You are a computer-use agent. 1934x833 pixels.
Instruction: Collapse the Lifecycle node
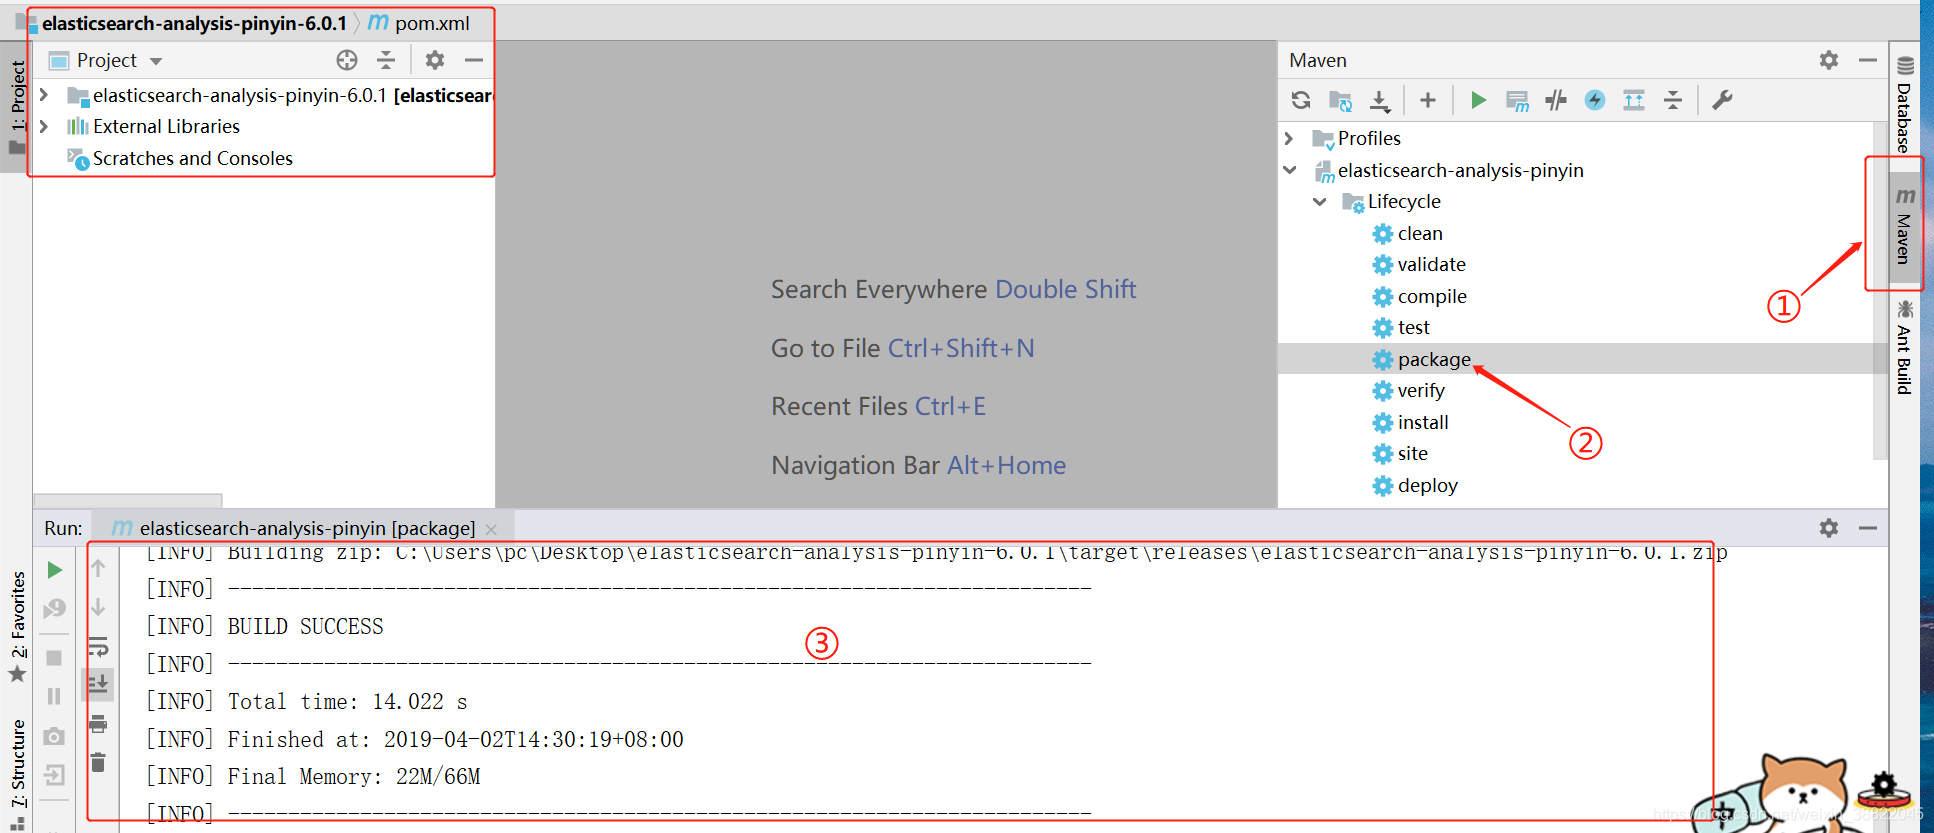click(x=1320, y=201)
